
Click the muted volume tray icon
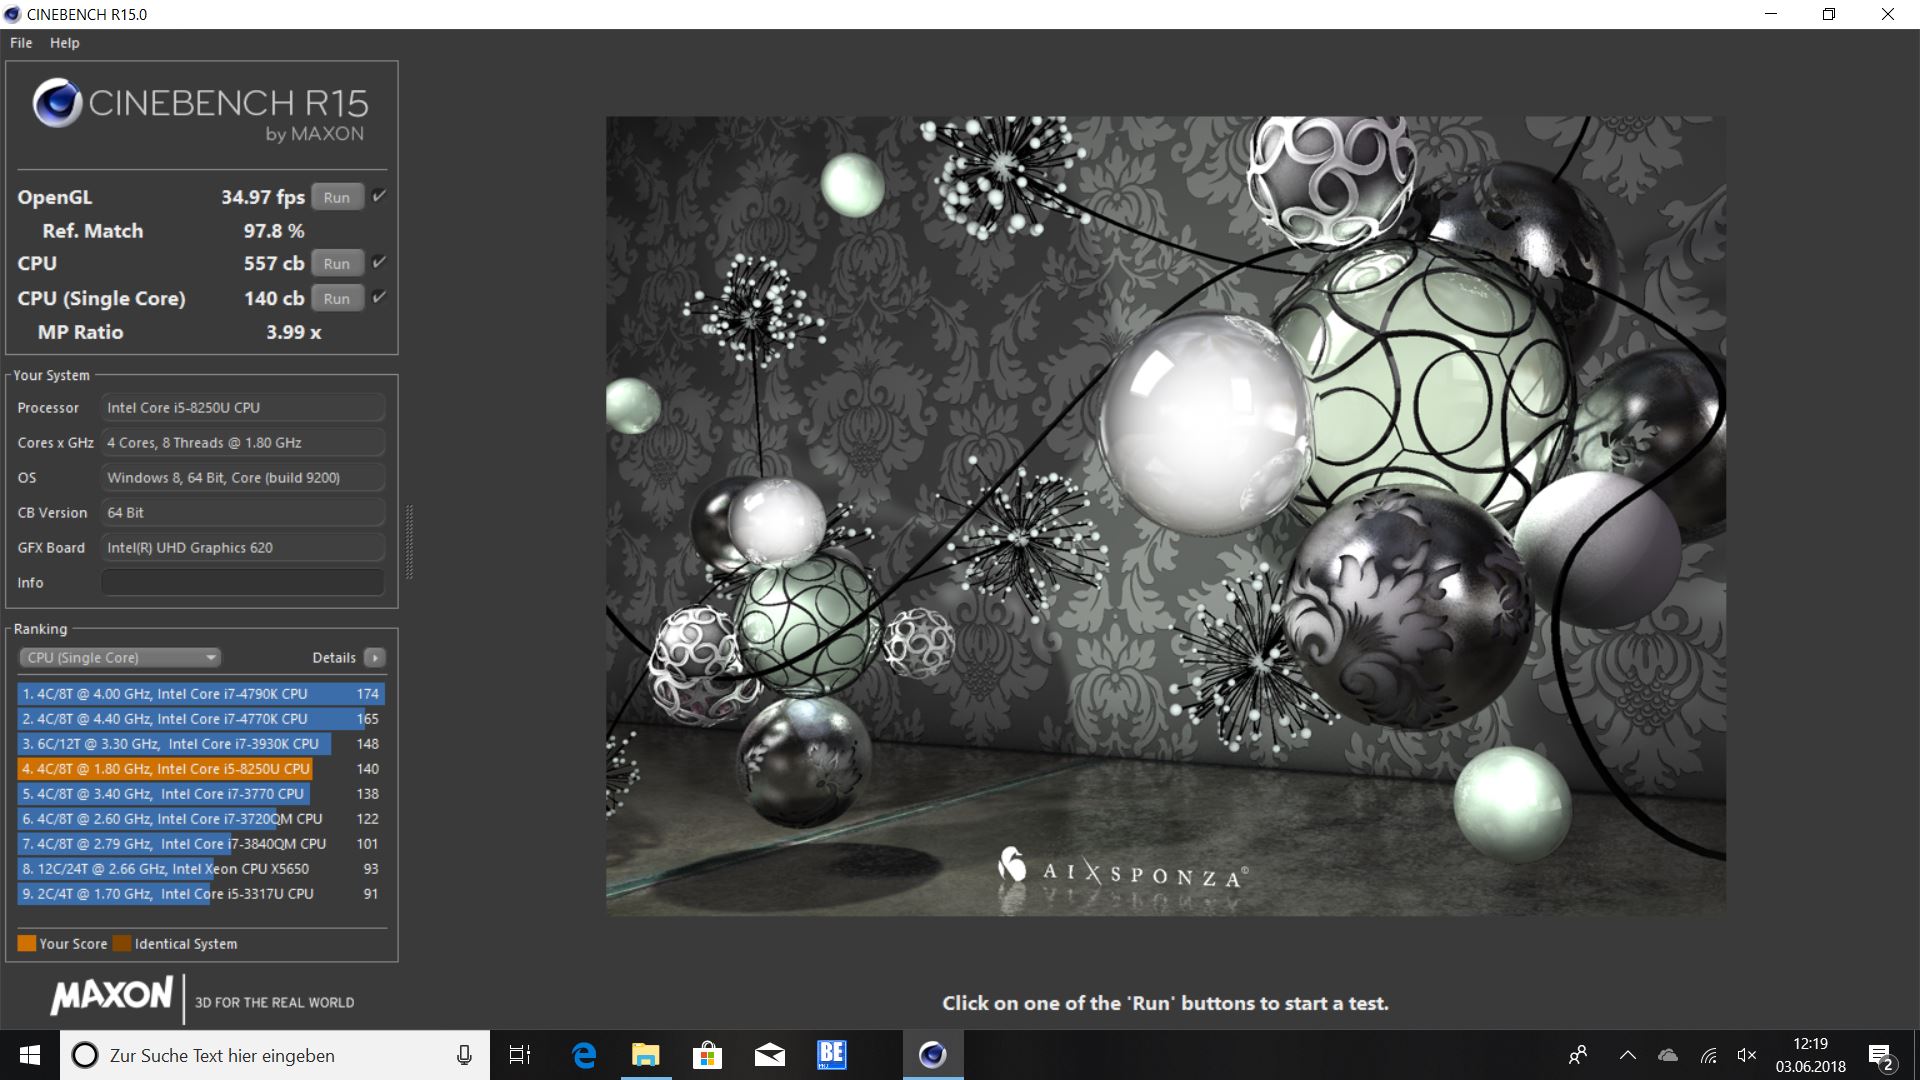point(1747,1055)
